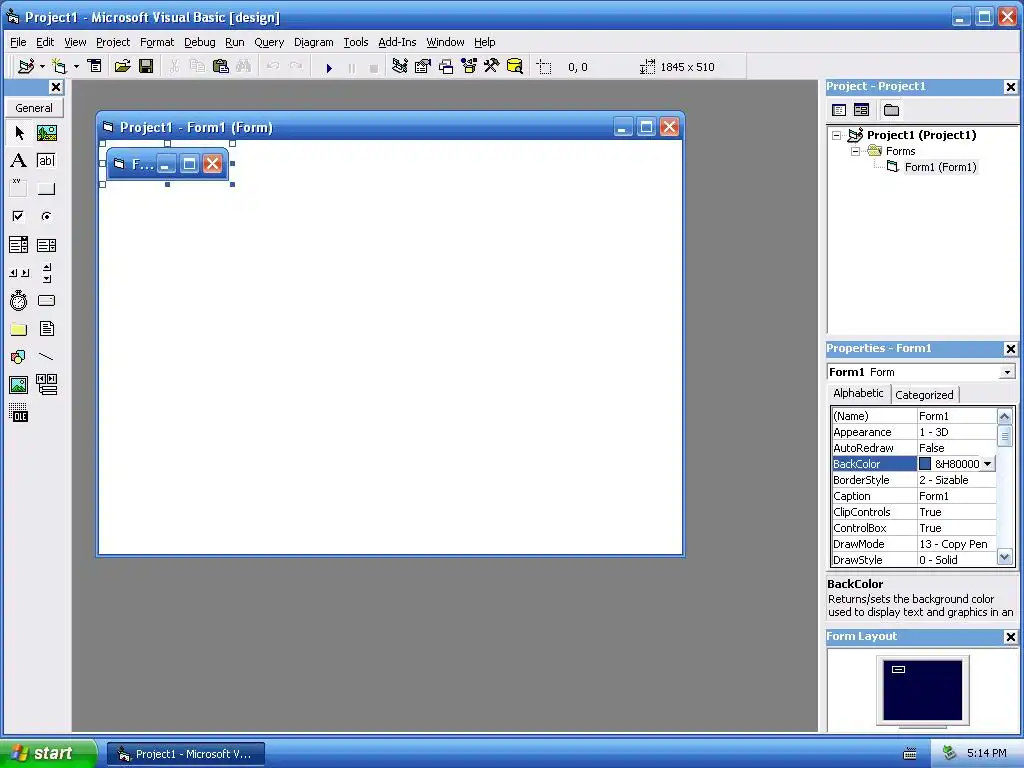Click the General toolbox tab button
The image size is (1024, 768).
pyautogui.click(x=34, y=108)
